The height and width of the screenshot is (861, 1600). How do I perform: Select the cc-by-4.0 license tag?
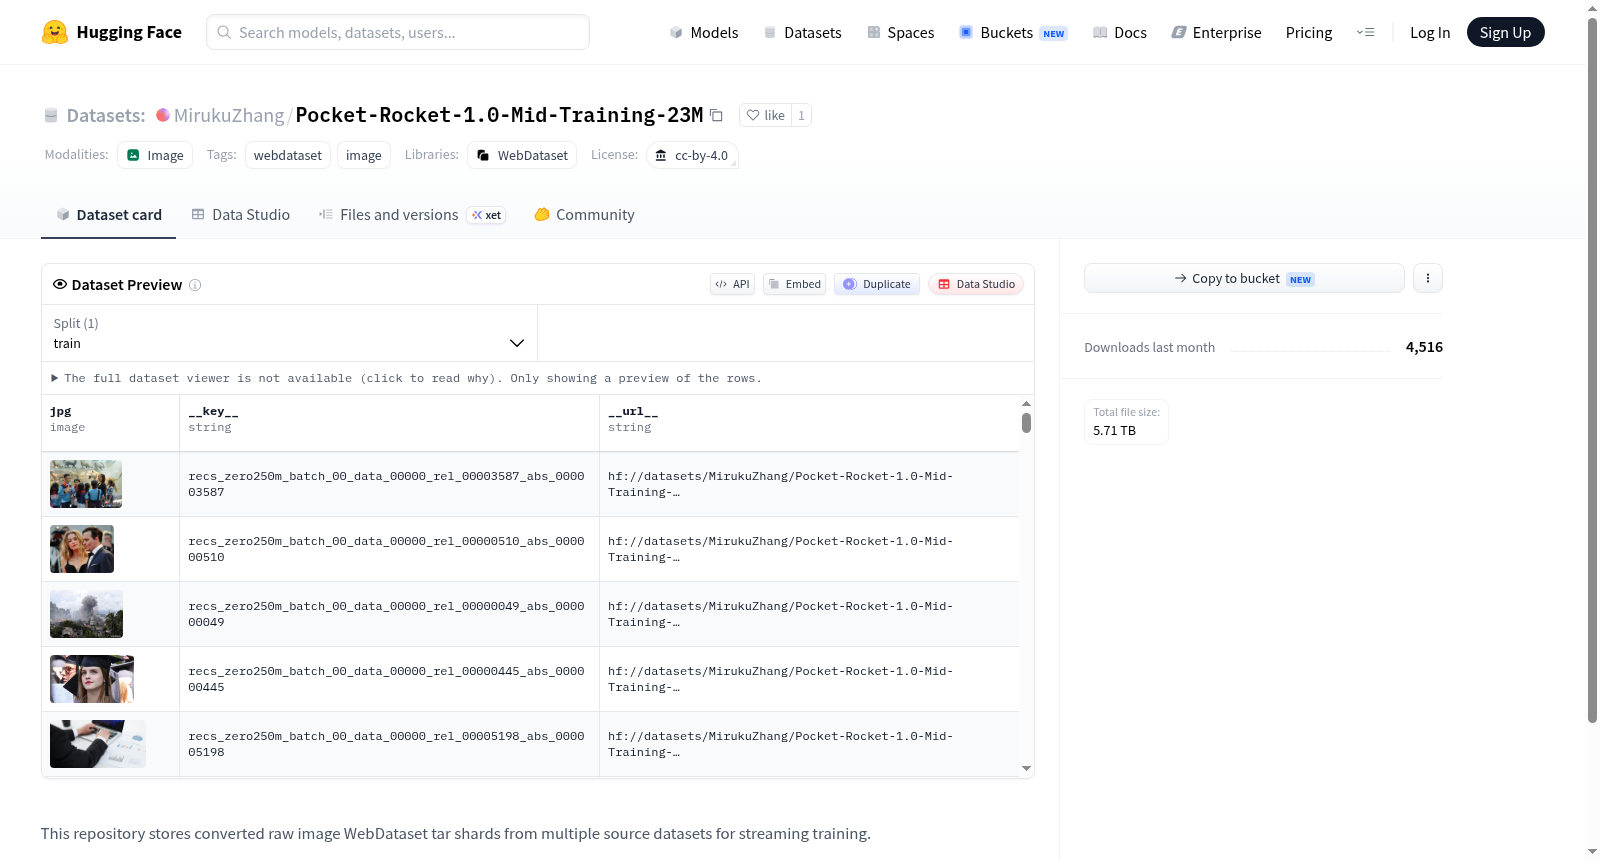[692, 155]
